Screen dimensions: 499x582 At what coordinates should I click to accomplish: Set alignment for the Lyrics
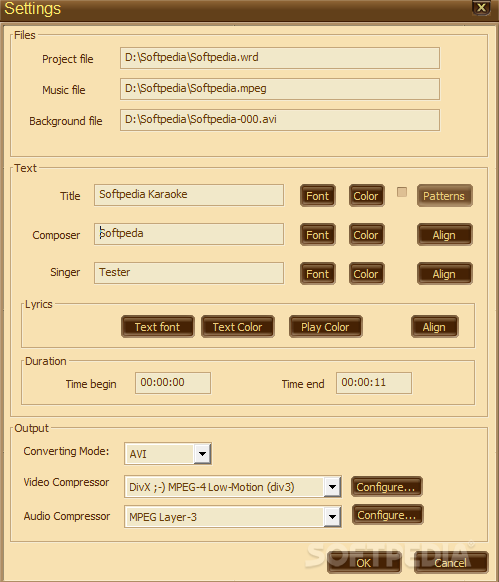[x=434, y=327]
